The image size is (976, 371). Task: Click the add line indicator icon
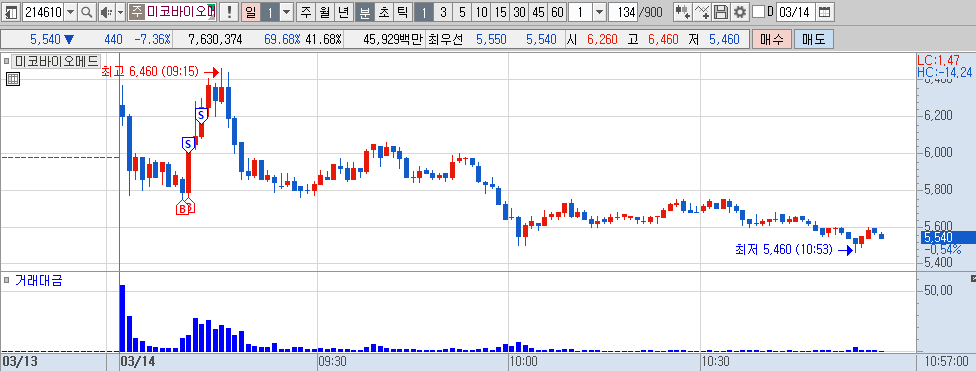pos(702,11)
